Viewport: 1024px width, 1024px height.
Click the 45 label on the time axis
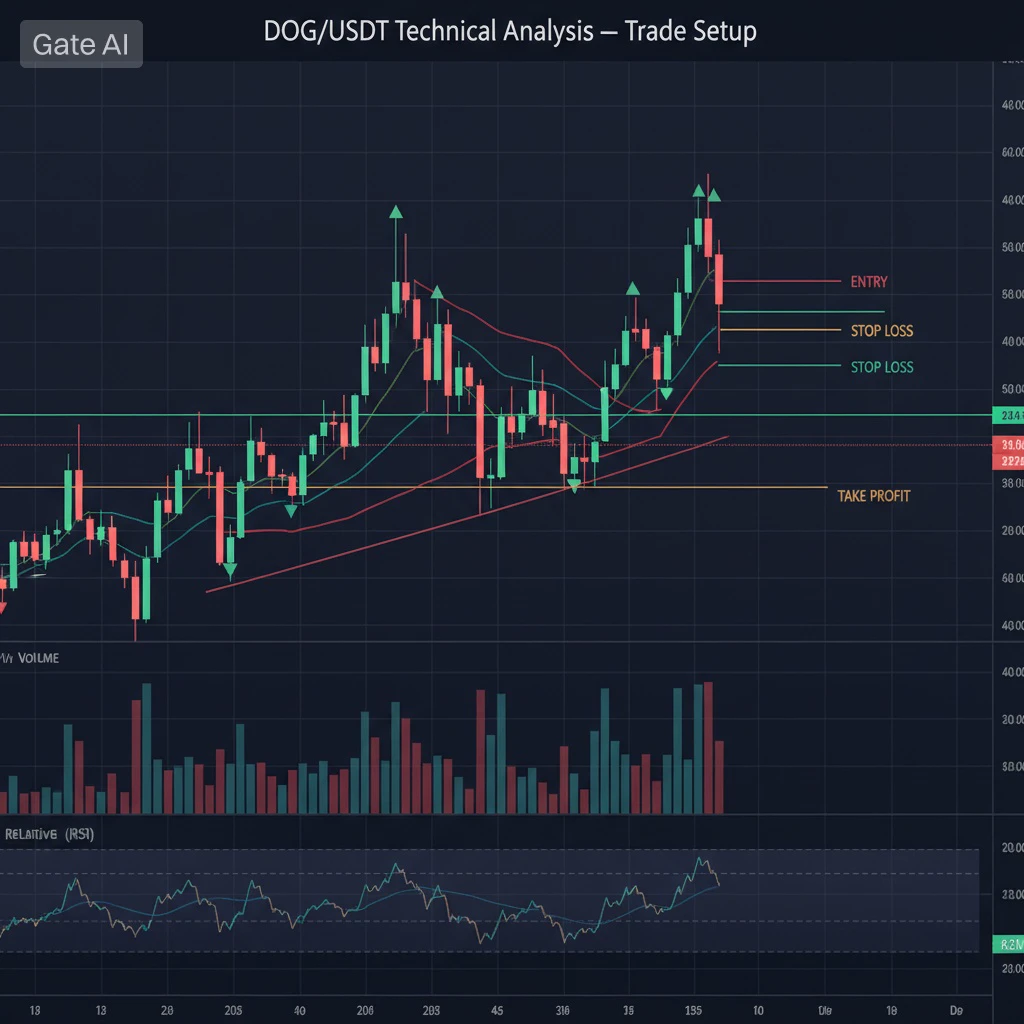click(497, 1010)
